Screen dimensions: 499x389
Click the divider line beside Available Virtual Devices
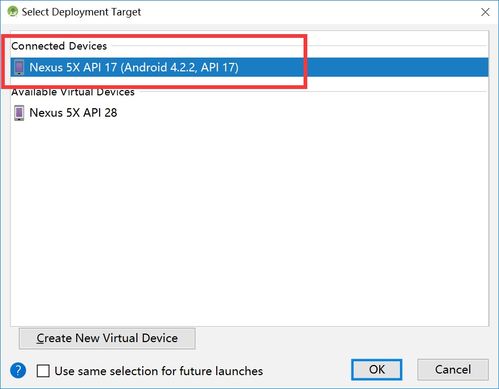point(313,91)
